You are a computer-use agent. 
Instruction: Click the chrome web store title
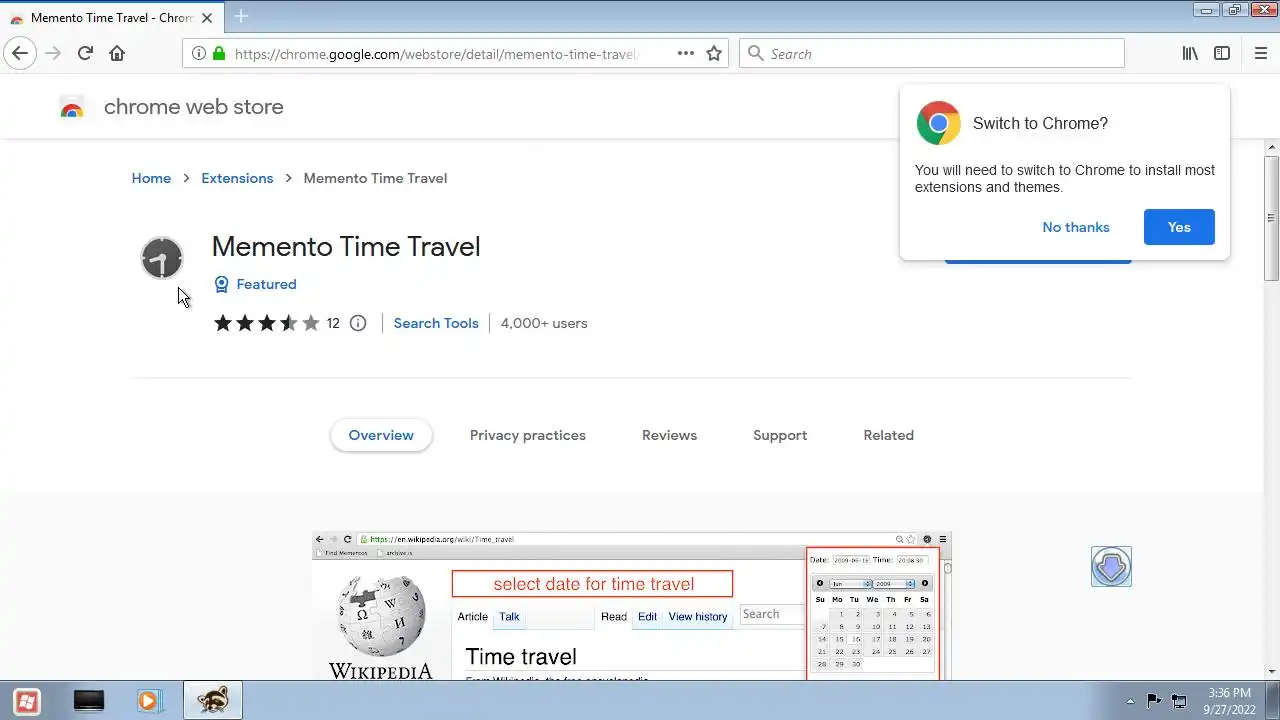click(x=194, y=107)
